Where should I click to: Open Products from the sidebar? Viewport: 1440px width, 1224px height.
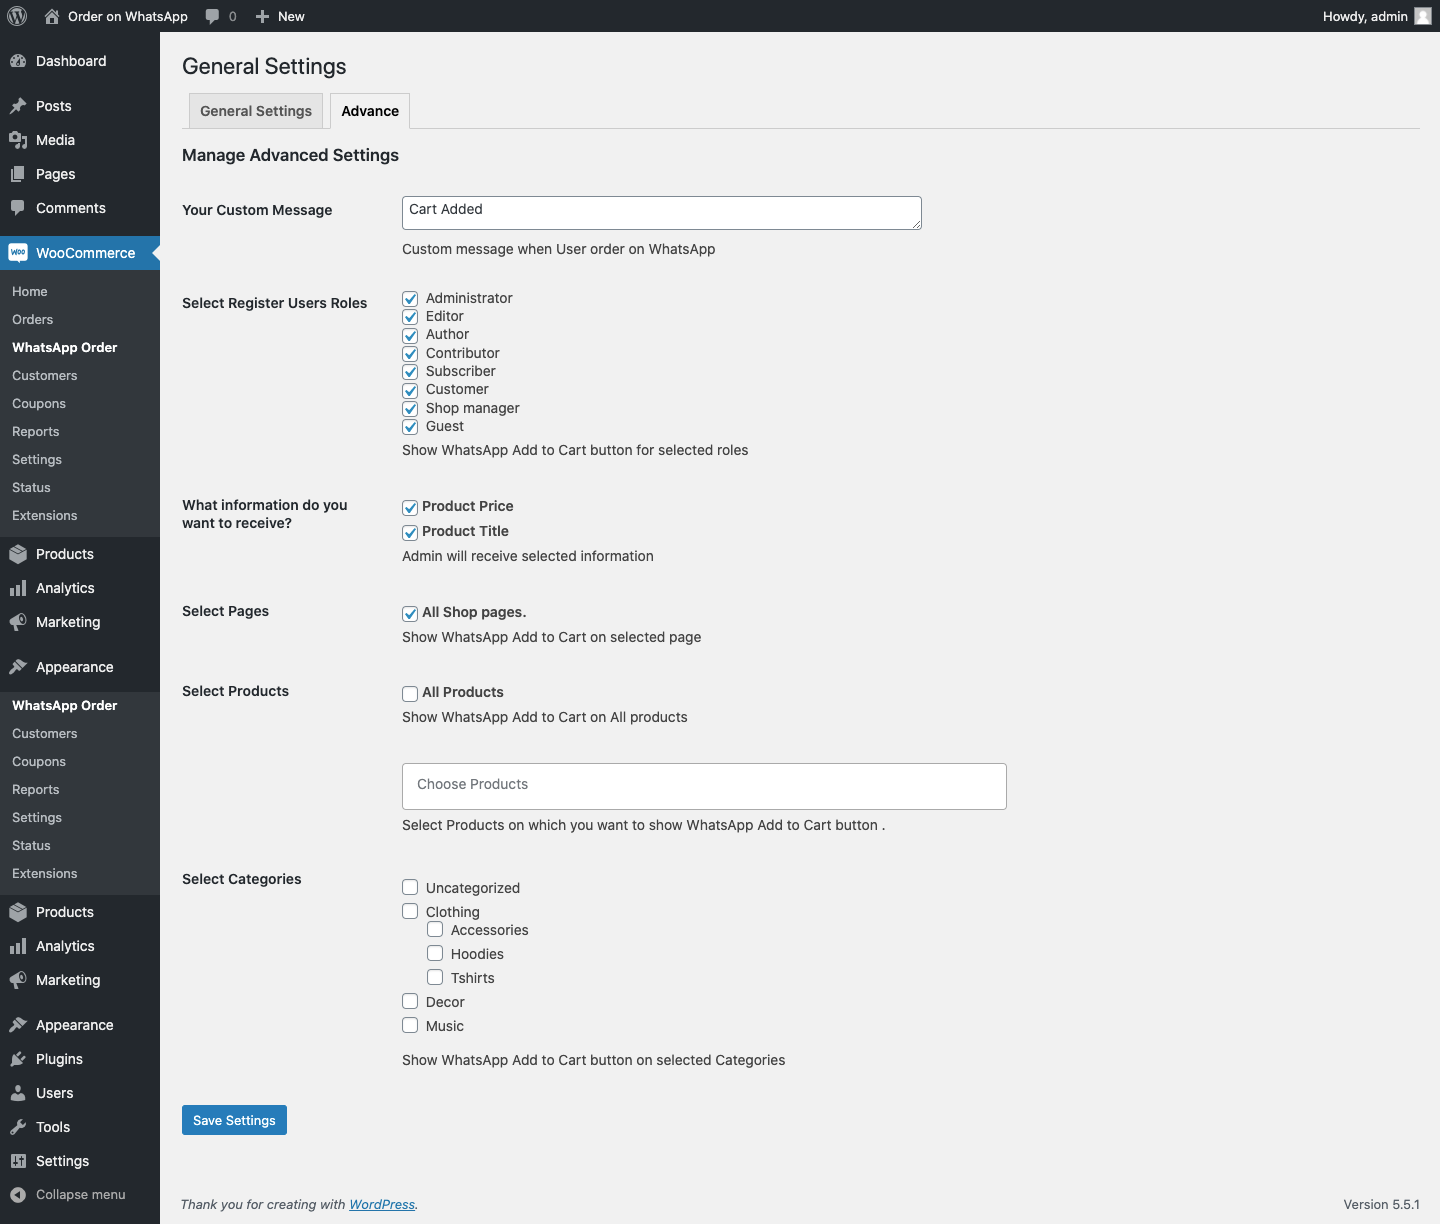[x=64, y=554]
